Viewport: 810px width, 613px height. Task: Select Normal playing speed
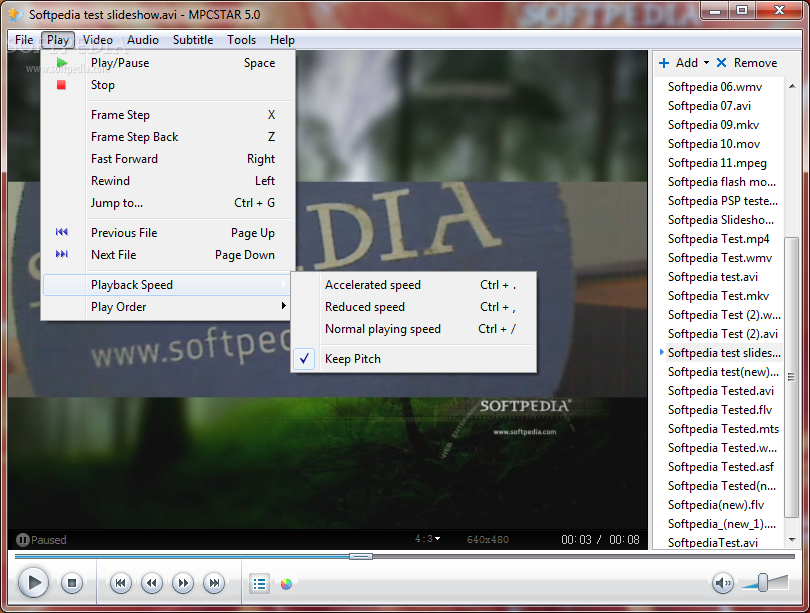413,329
